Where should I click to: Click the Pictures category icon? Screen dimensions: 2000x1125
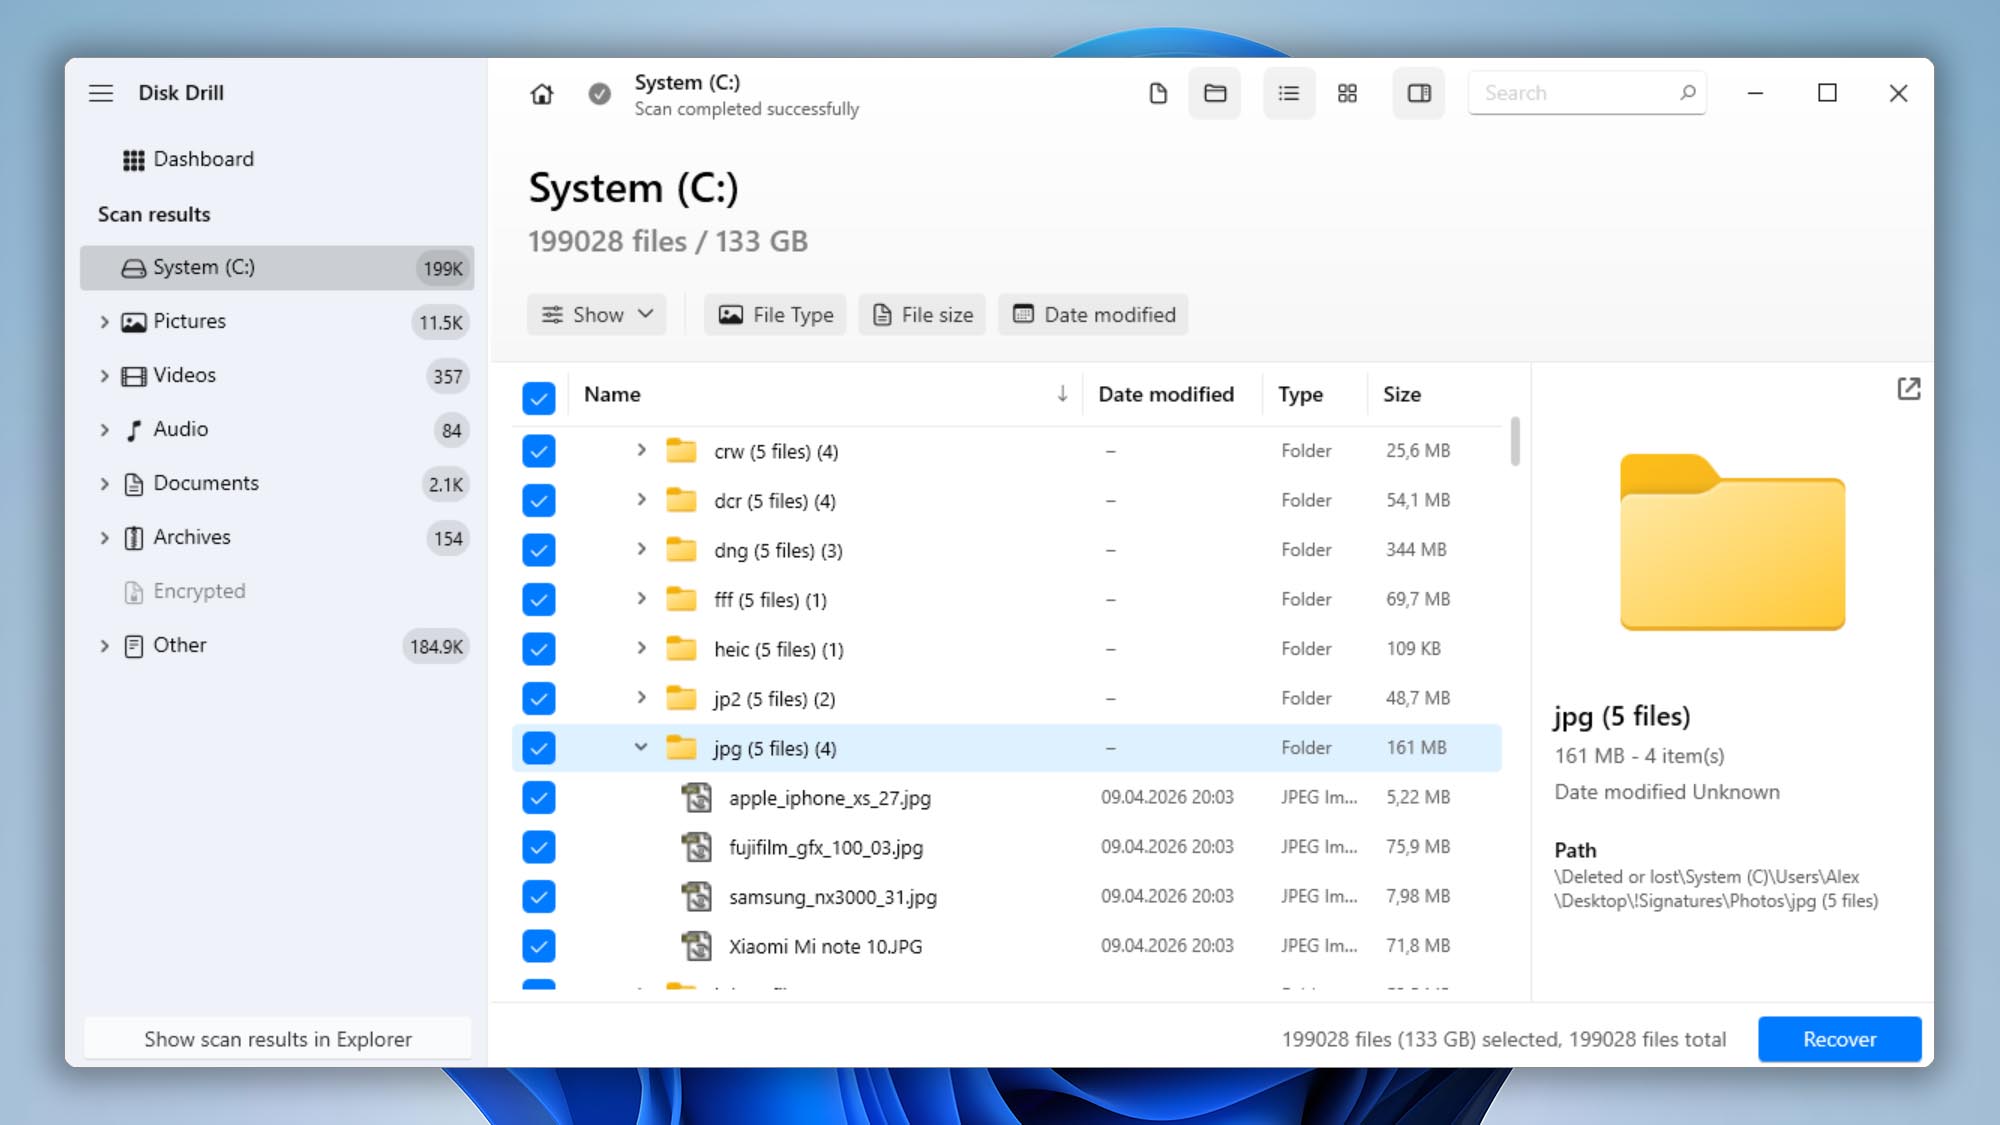[133, 322]
